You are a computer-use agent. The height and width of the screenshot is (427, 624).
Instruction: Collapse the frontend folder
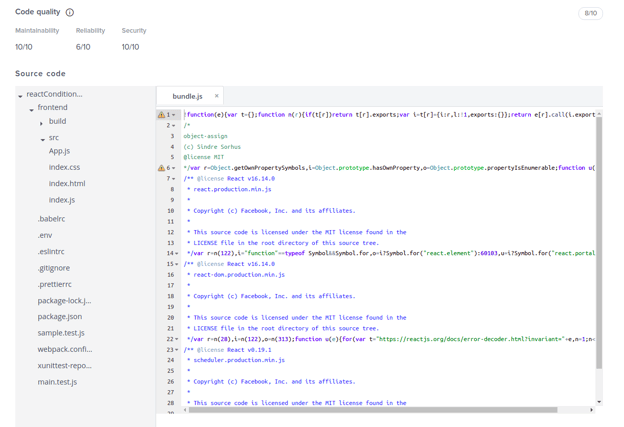pos(31,109)
